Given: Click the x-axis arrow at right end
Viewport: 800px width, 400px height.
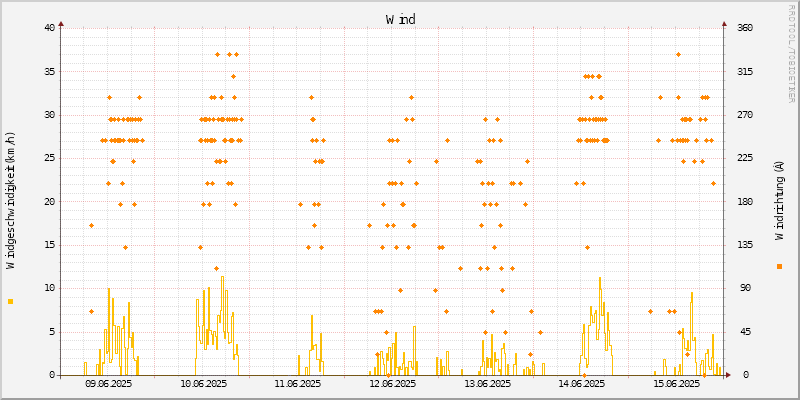Looking at the screenshot, I should click(728, 375).
